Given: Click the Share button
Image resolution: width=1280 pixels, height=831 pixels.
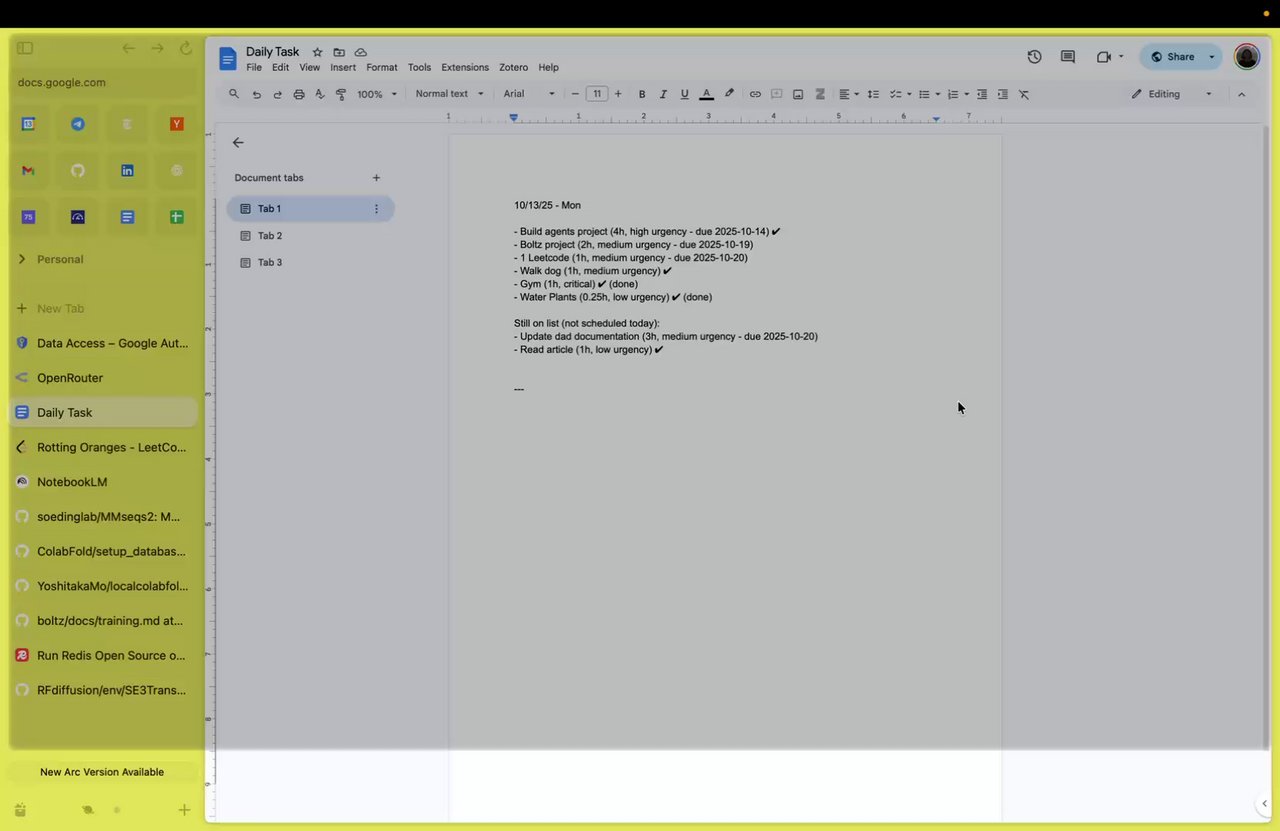Looking at the screenshot, I should (x=1172, y=57).
